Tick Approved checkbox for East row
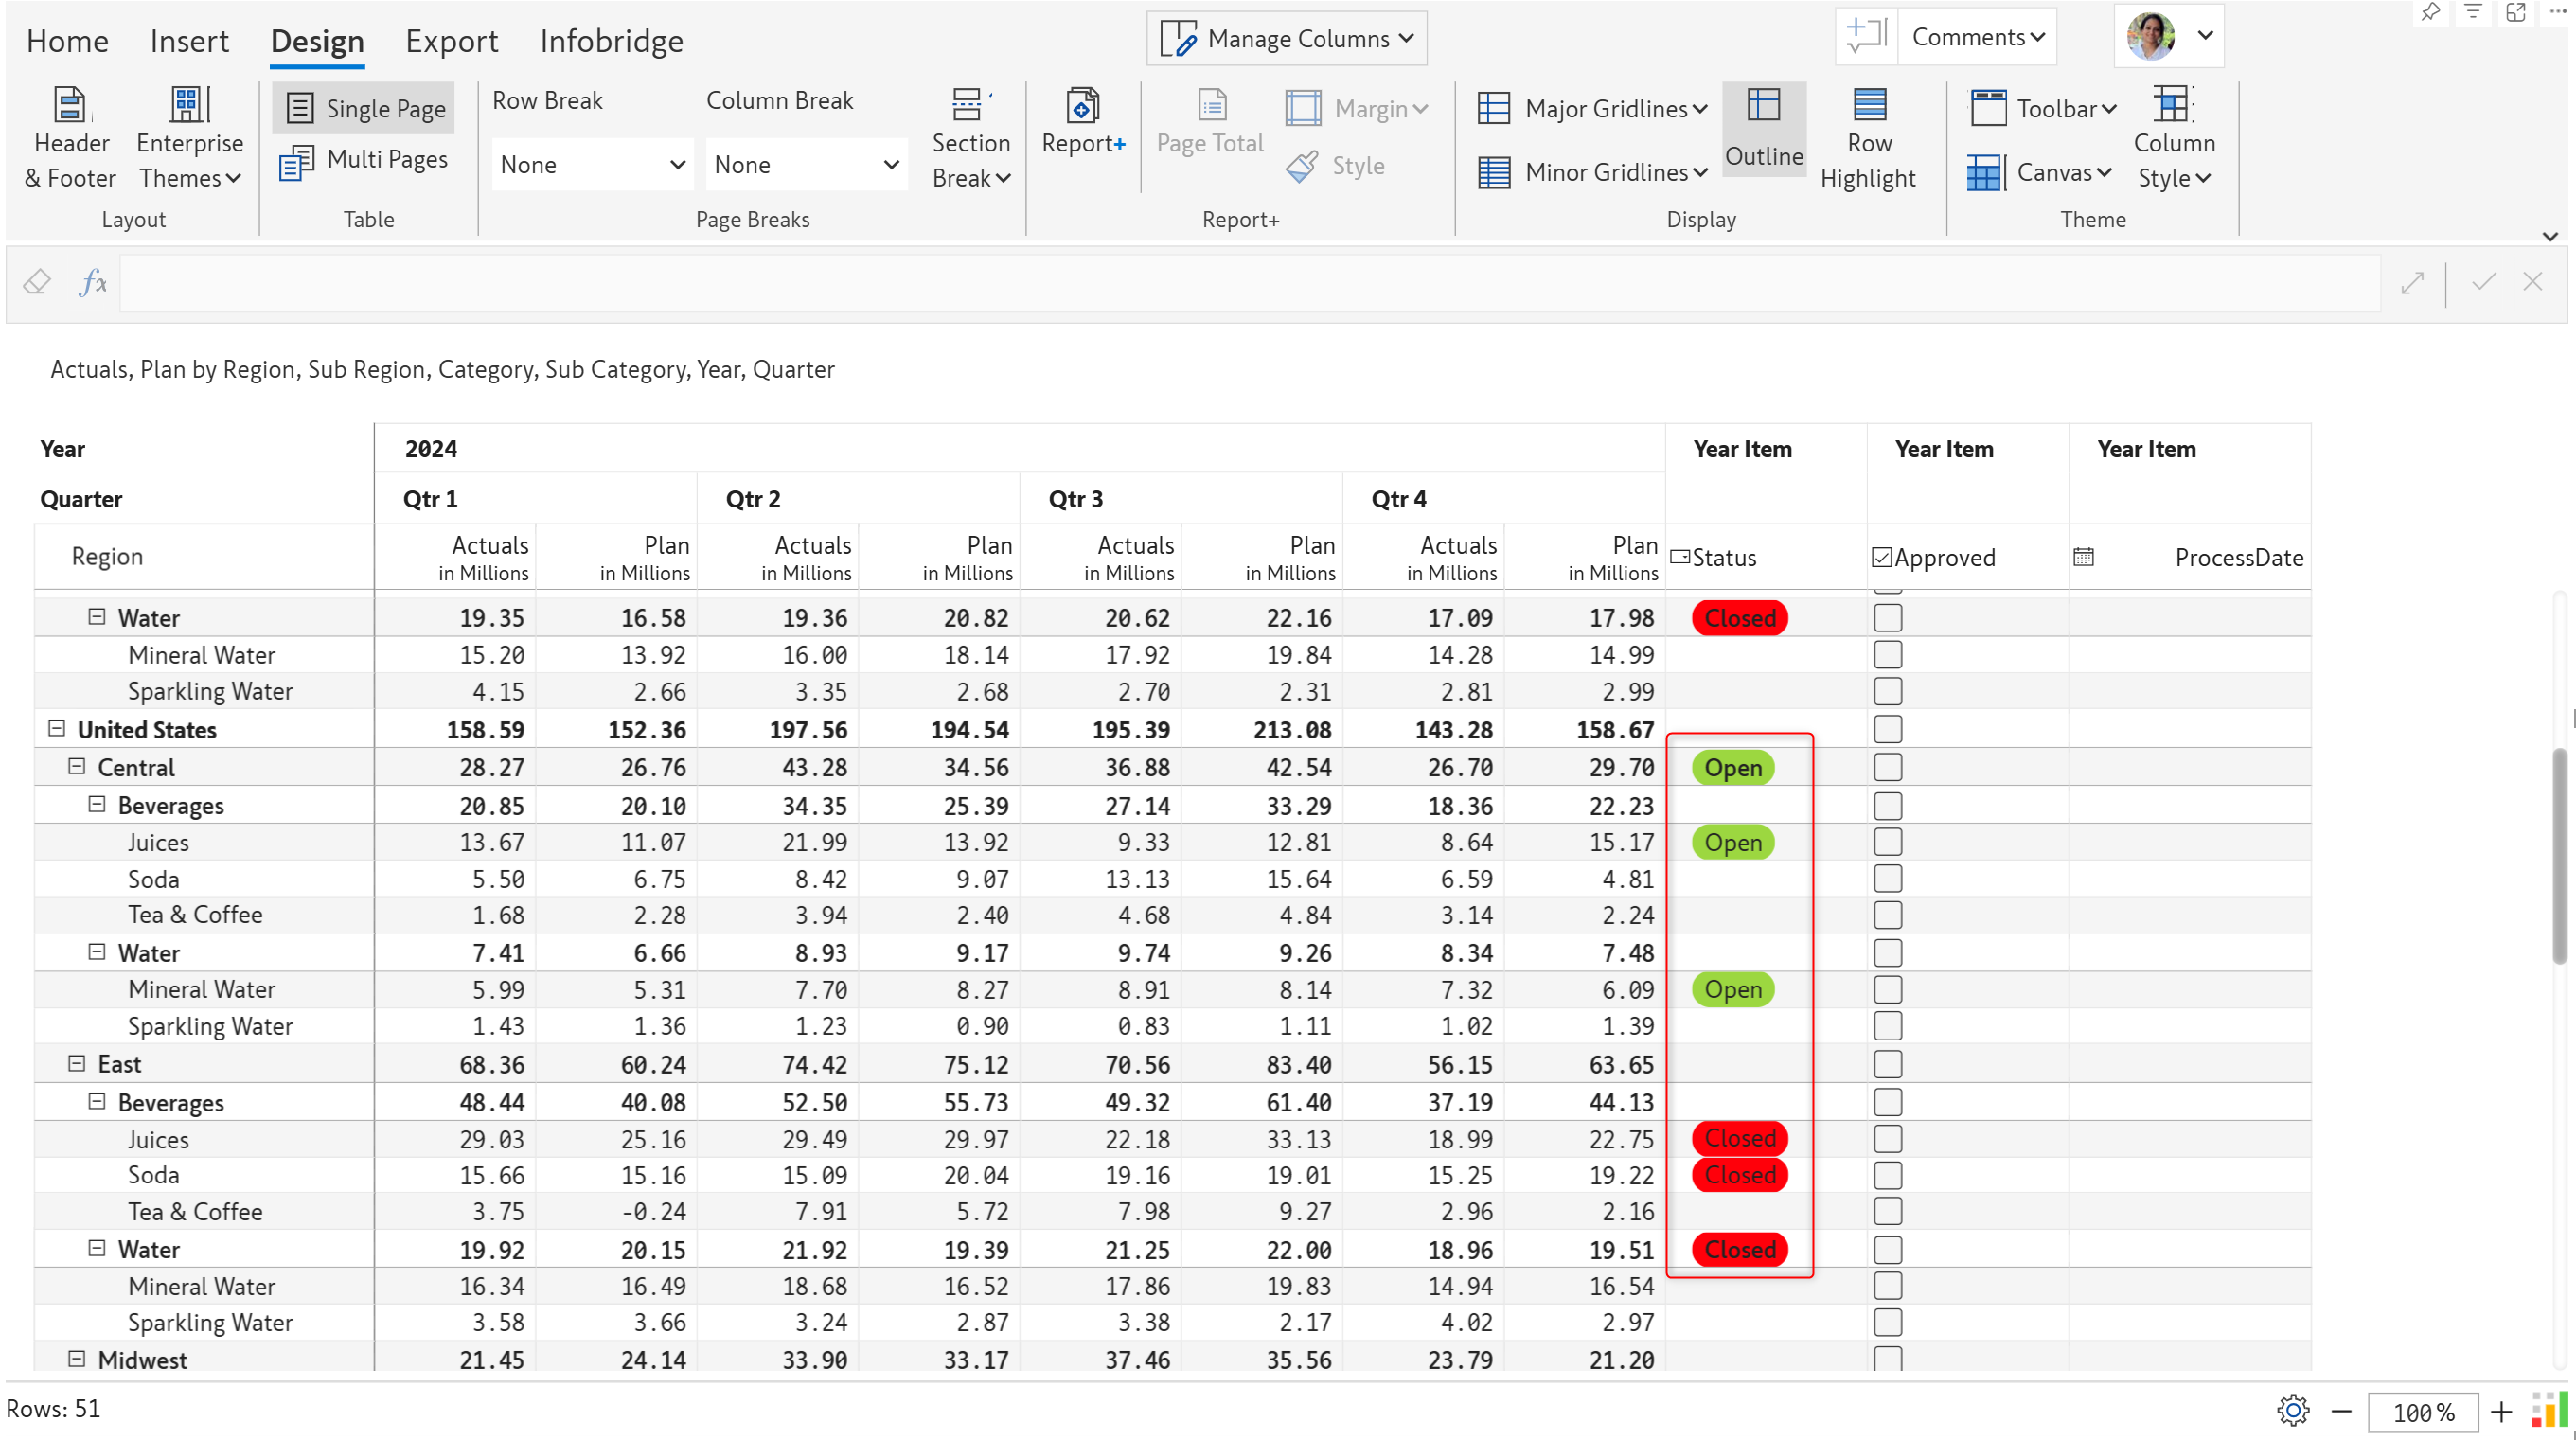Screen dimensions: 2576x1440 [x=1887, y=1064]
